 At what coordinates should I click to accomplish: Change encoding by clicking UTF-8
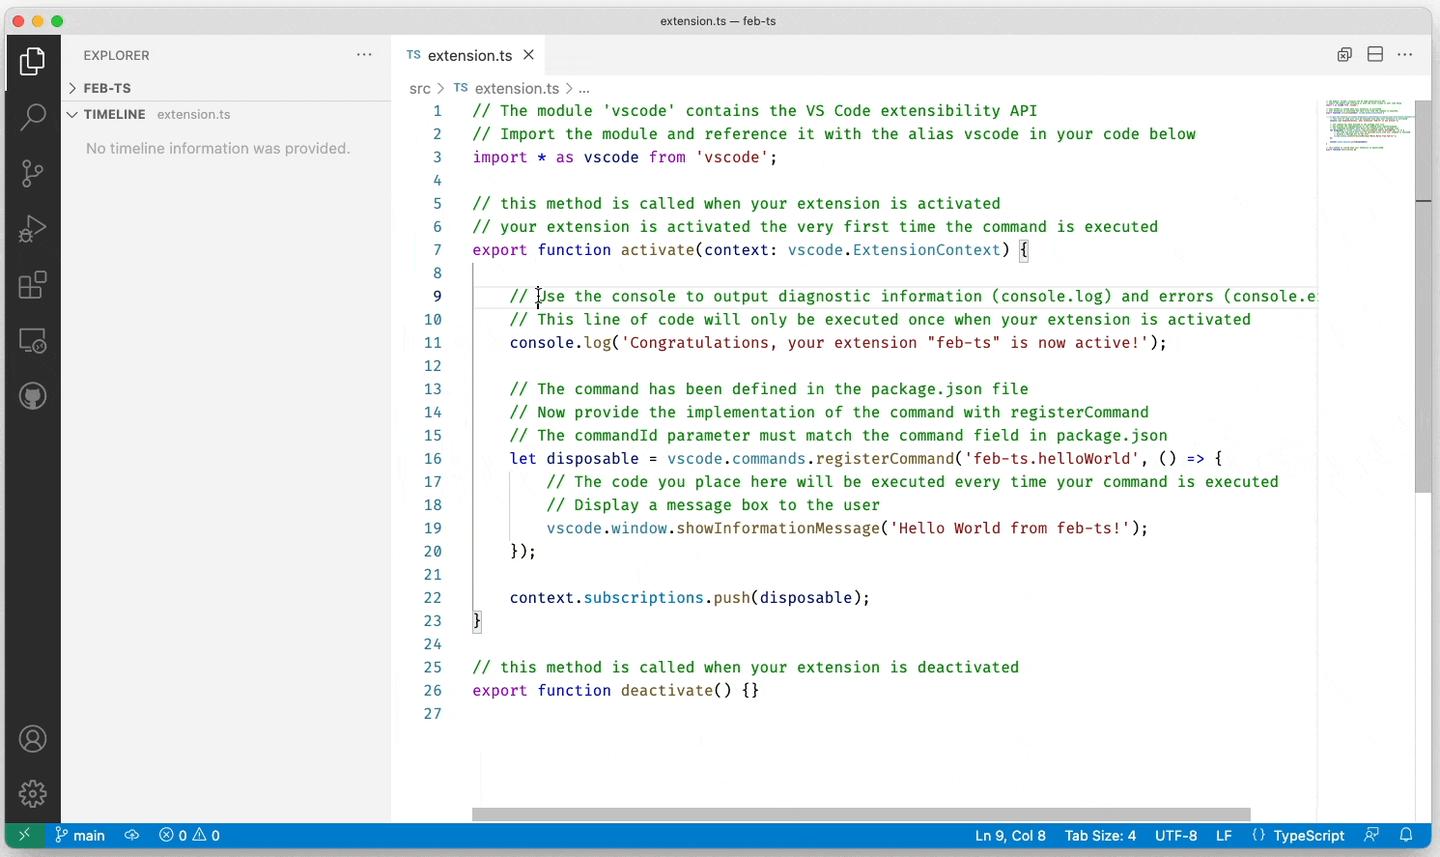coord(1176,835)
